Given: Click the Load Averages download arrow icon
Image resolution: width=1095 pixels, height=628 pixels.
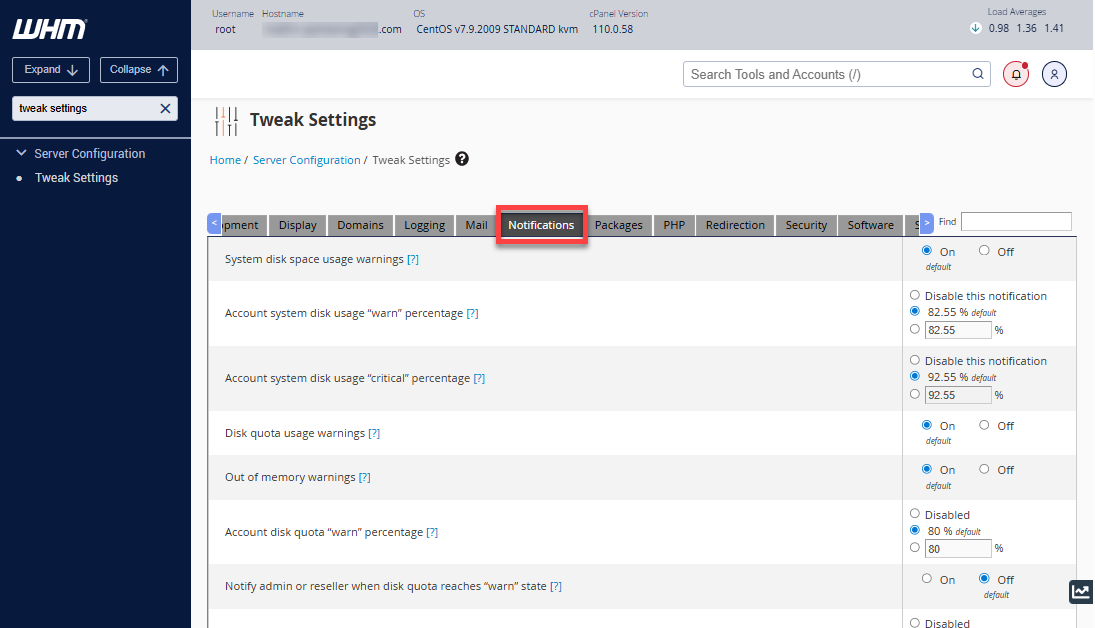Looking at the screenshot, I should pyautogui.click(x=973, y=29).
